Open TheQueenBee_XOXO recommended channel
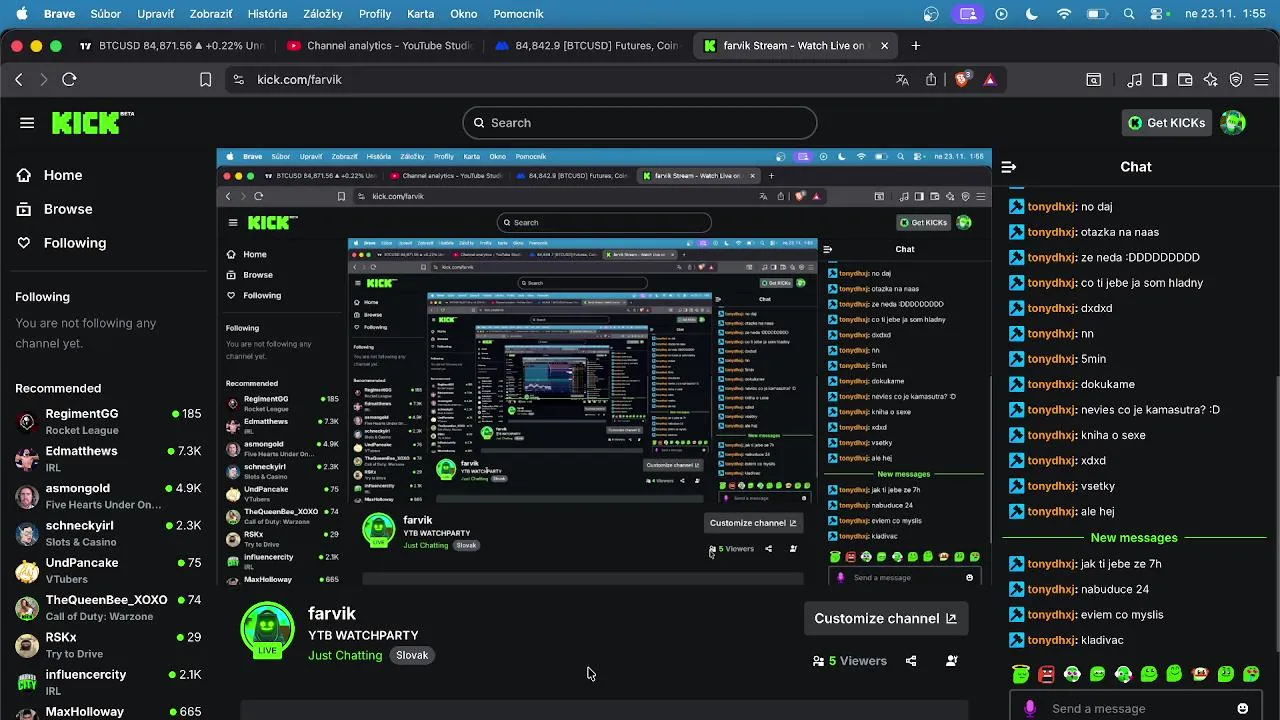The width and height of the screenshot is (1280, 720). coord(108,607)
